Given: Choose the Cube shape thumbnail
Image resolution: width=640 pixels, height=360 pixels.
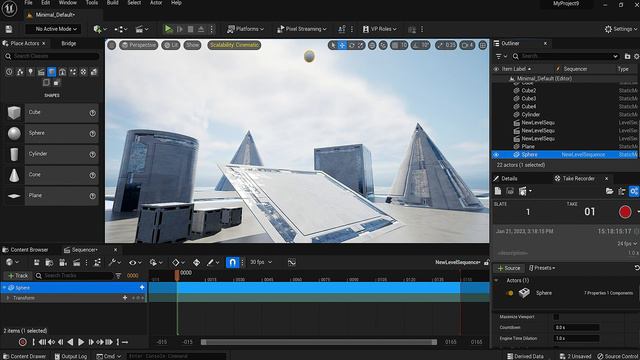Looking at the screenshot, I should tap(14, 112).
